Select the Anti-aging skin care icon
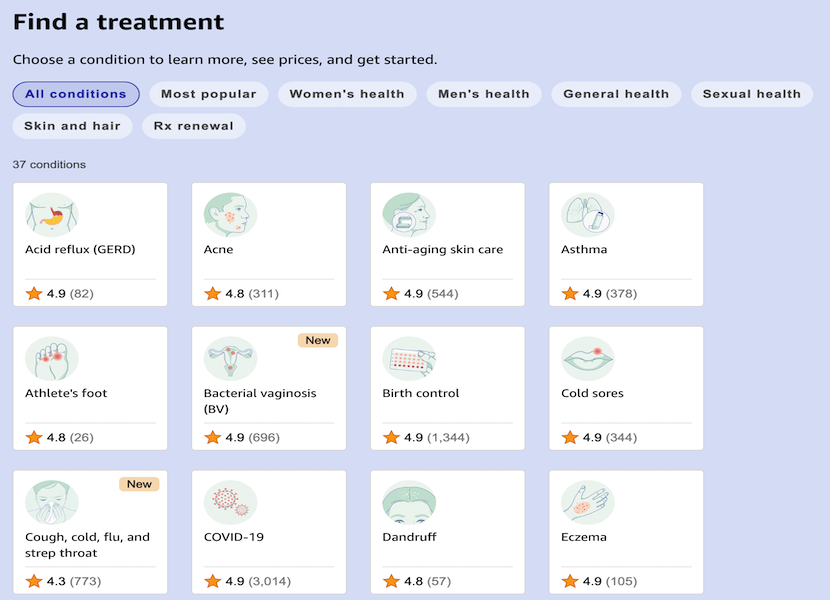Image resolution: width=830 pixels, height=600 pixels. click(x=409, y=215)
